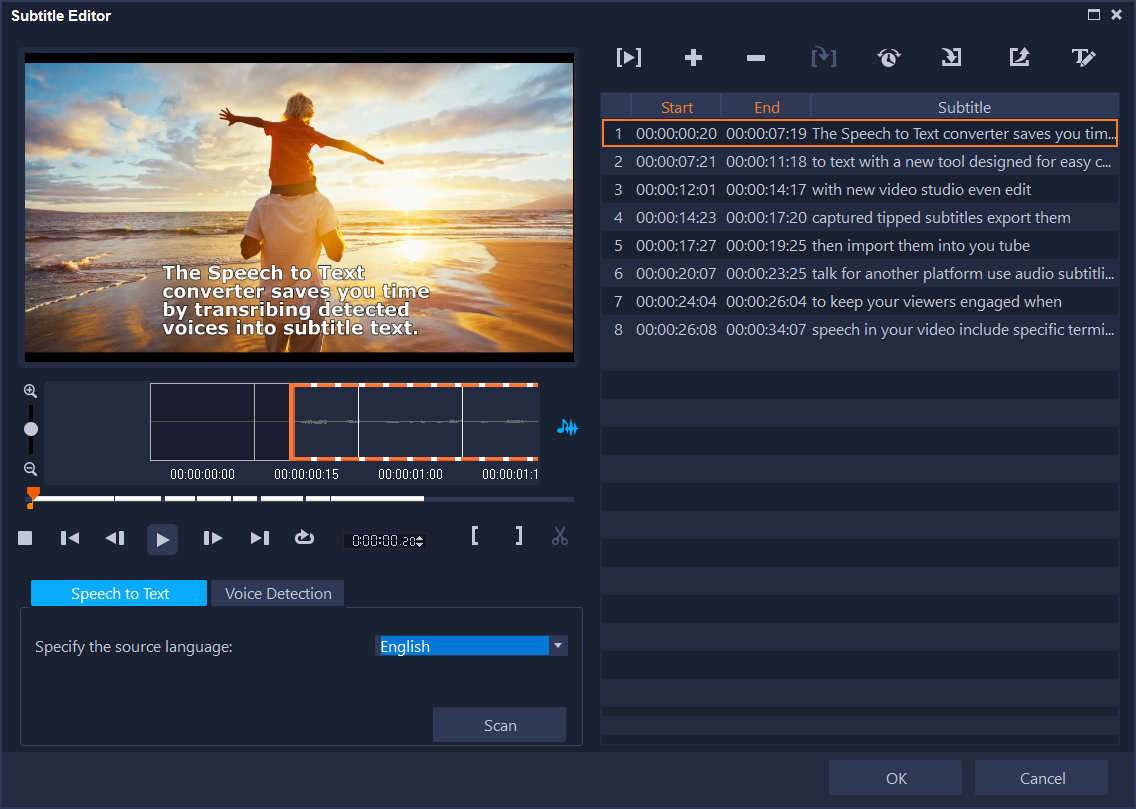Open text options with the T pencil icon

[x=1084, y=57]
